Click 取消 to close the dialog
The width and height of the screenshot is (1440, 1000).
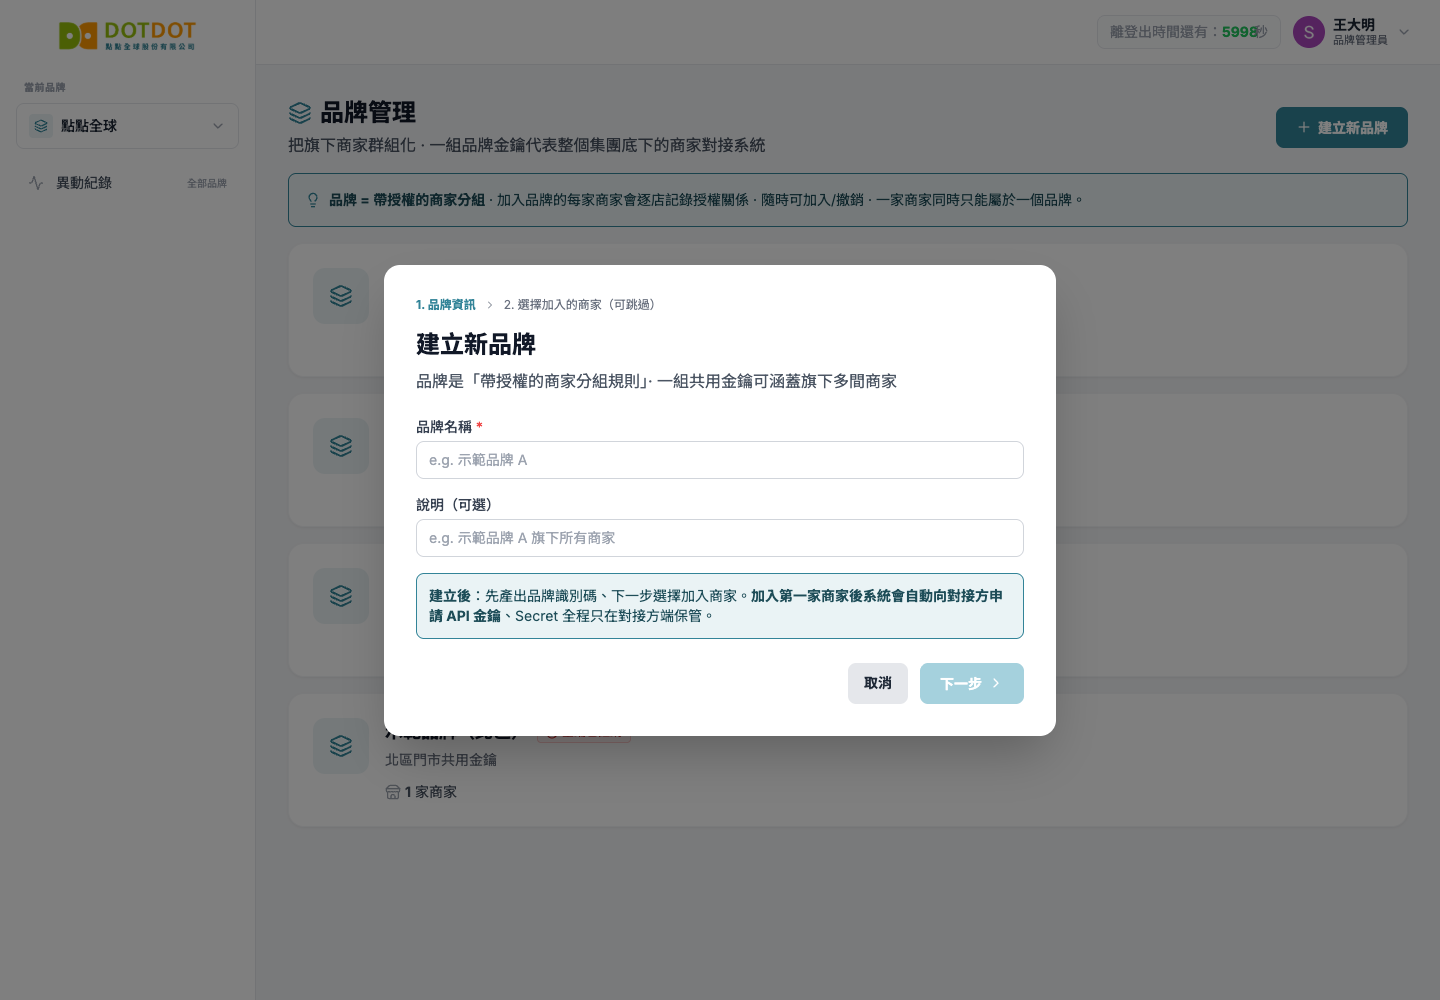[x=878, y=683]
